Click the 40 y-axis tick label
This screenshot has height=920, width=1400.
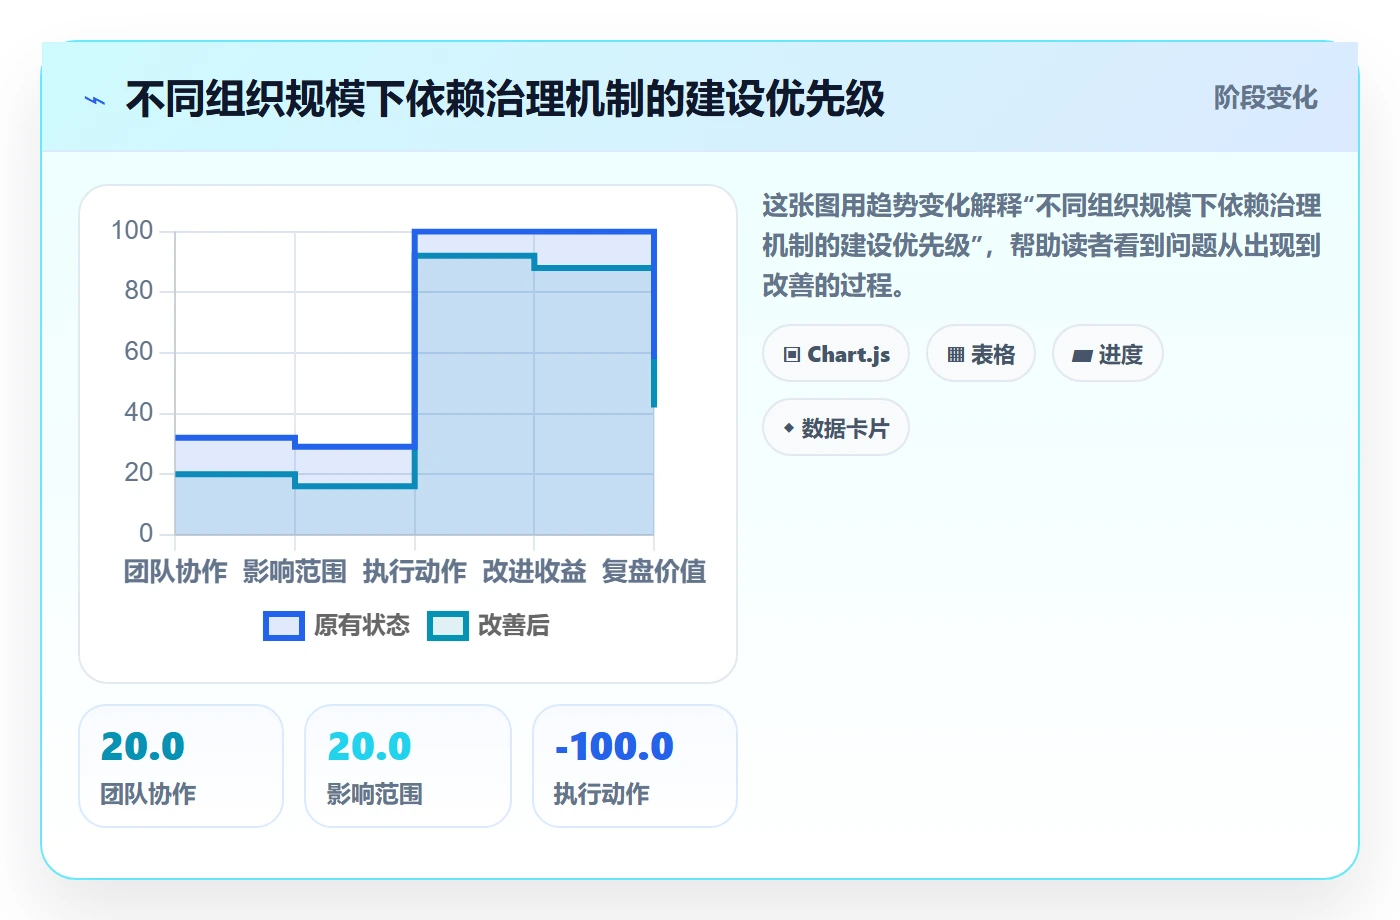[x=139, y=412]
